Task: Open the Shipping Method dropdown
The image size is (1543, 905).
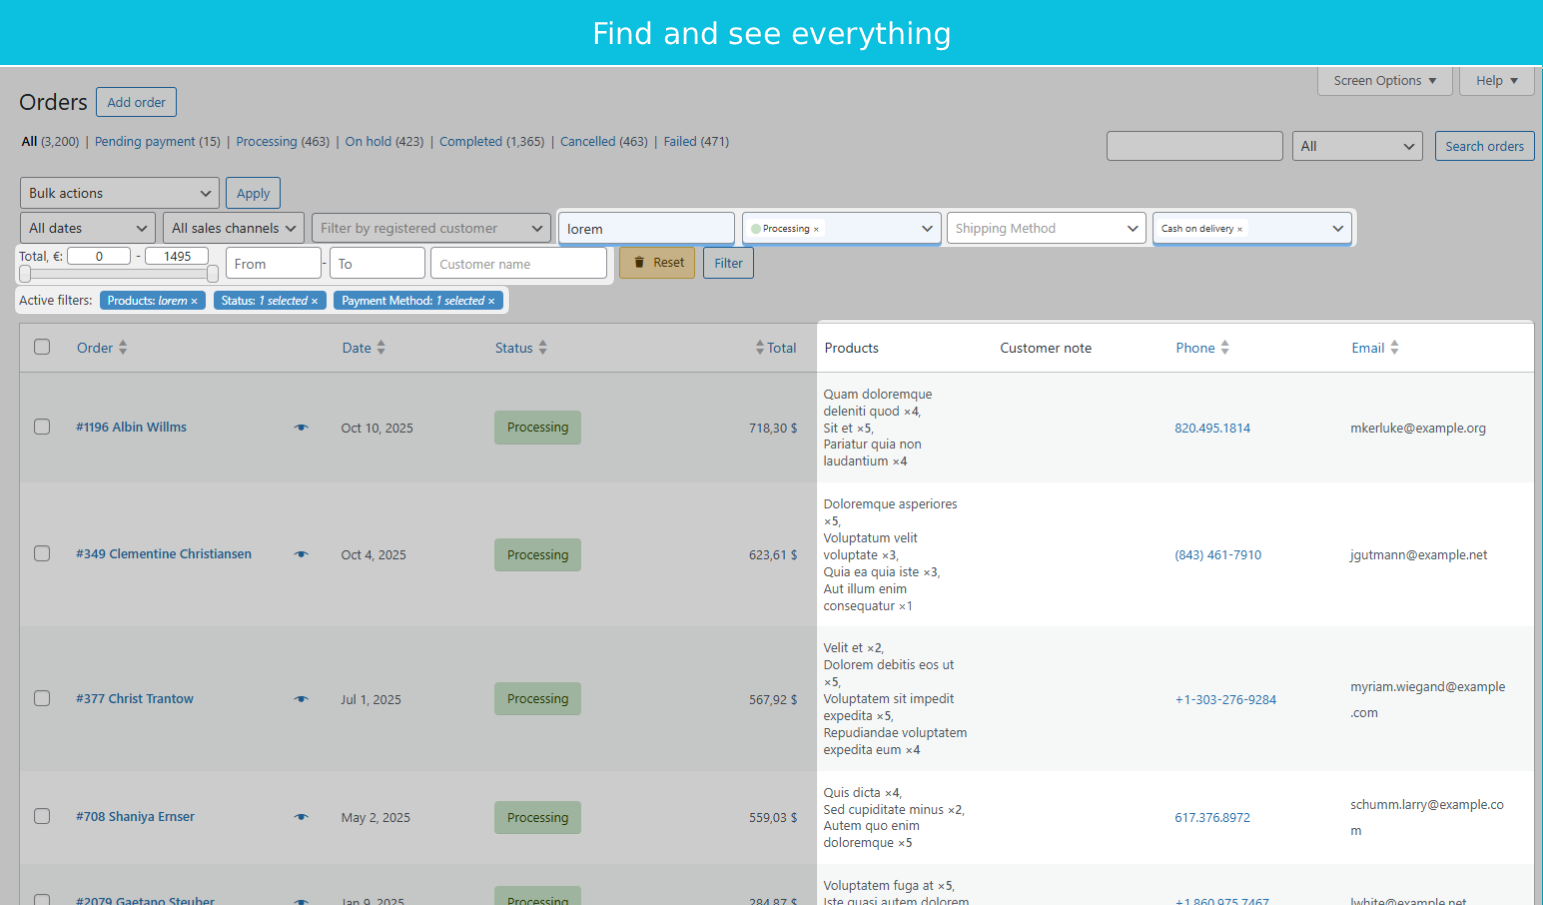Action: (x=1045, y=227)
